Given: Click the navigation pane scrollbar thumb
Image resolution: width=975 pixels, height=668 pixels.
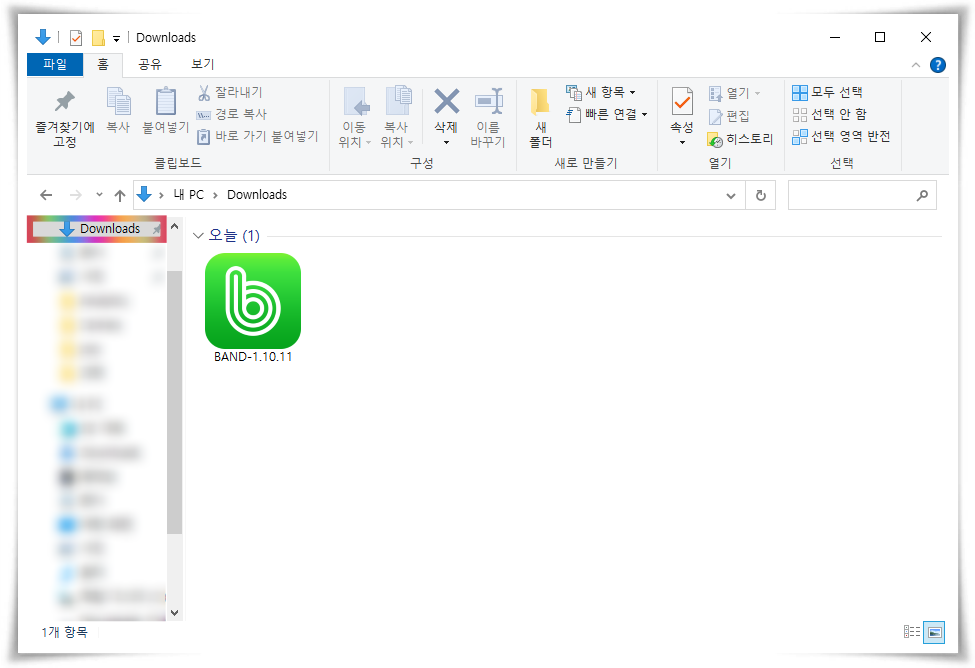Looking at the screenshot, I should click(175, 402).
